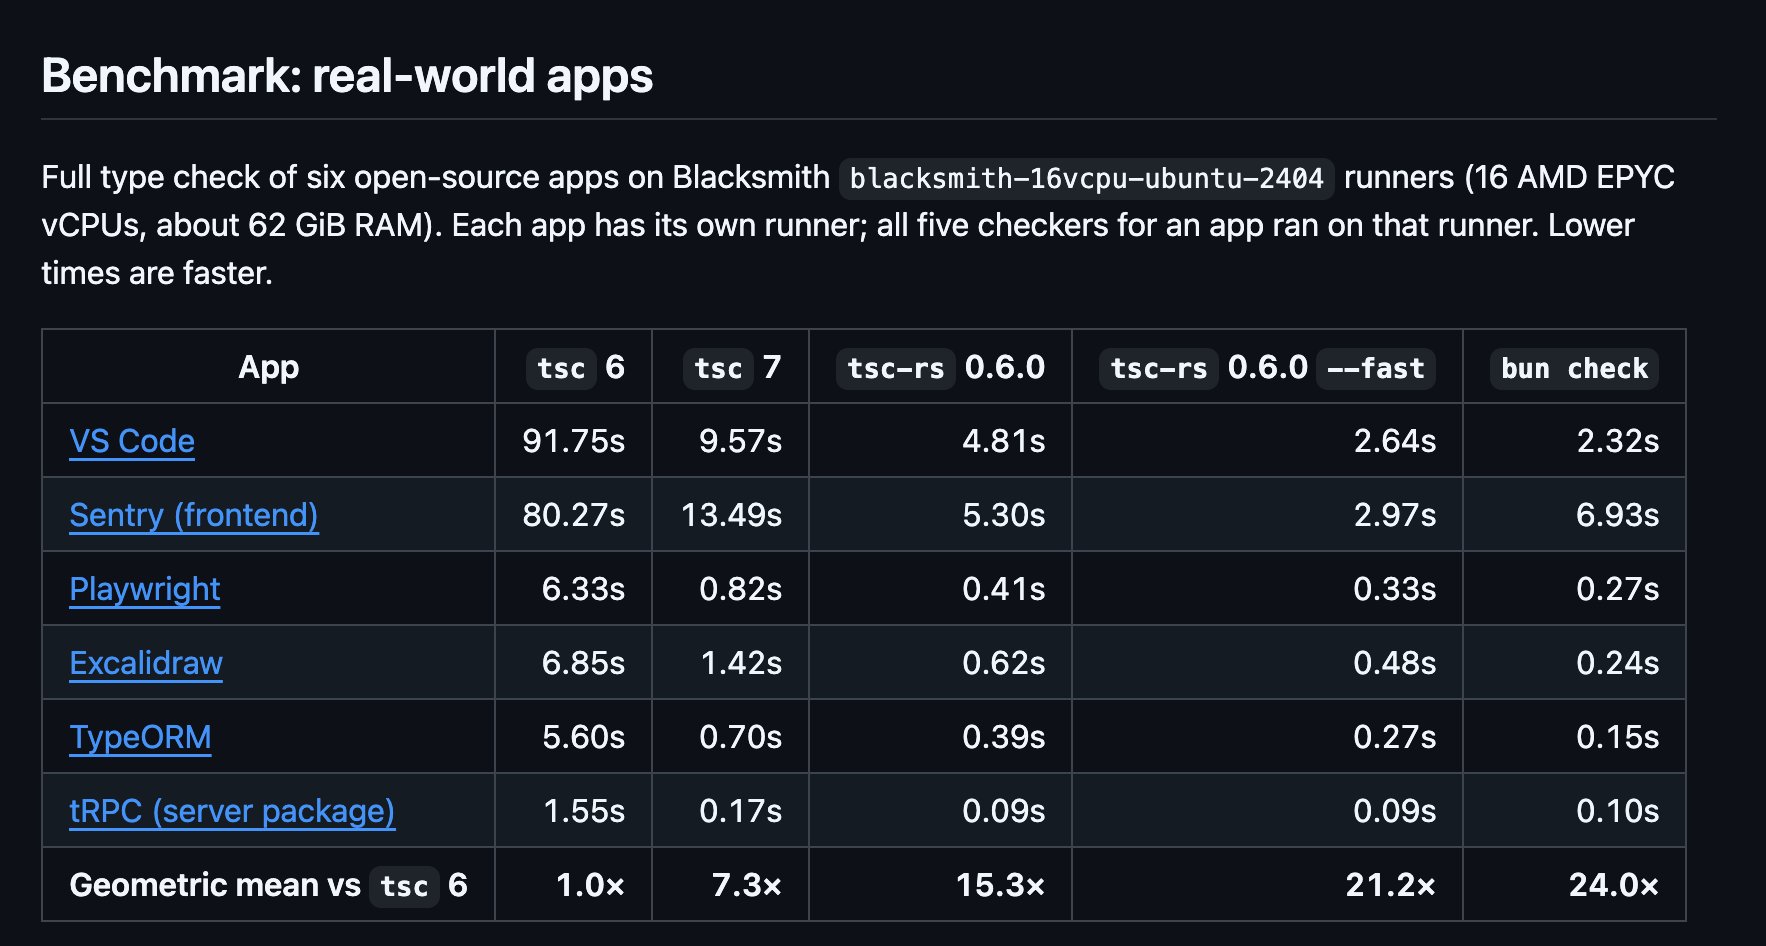Select the 24.0× geometric mean value
The height and width of the screenshot is (946, 1766).
[x=1613, y=885]
